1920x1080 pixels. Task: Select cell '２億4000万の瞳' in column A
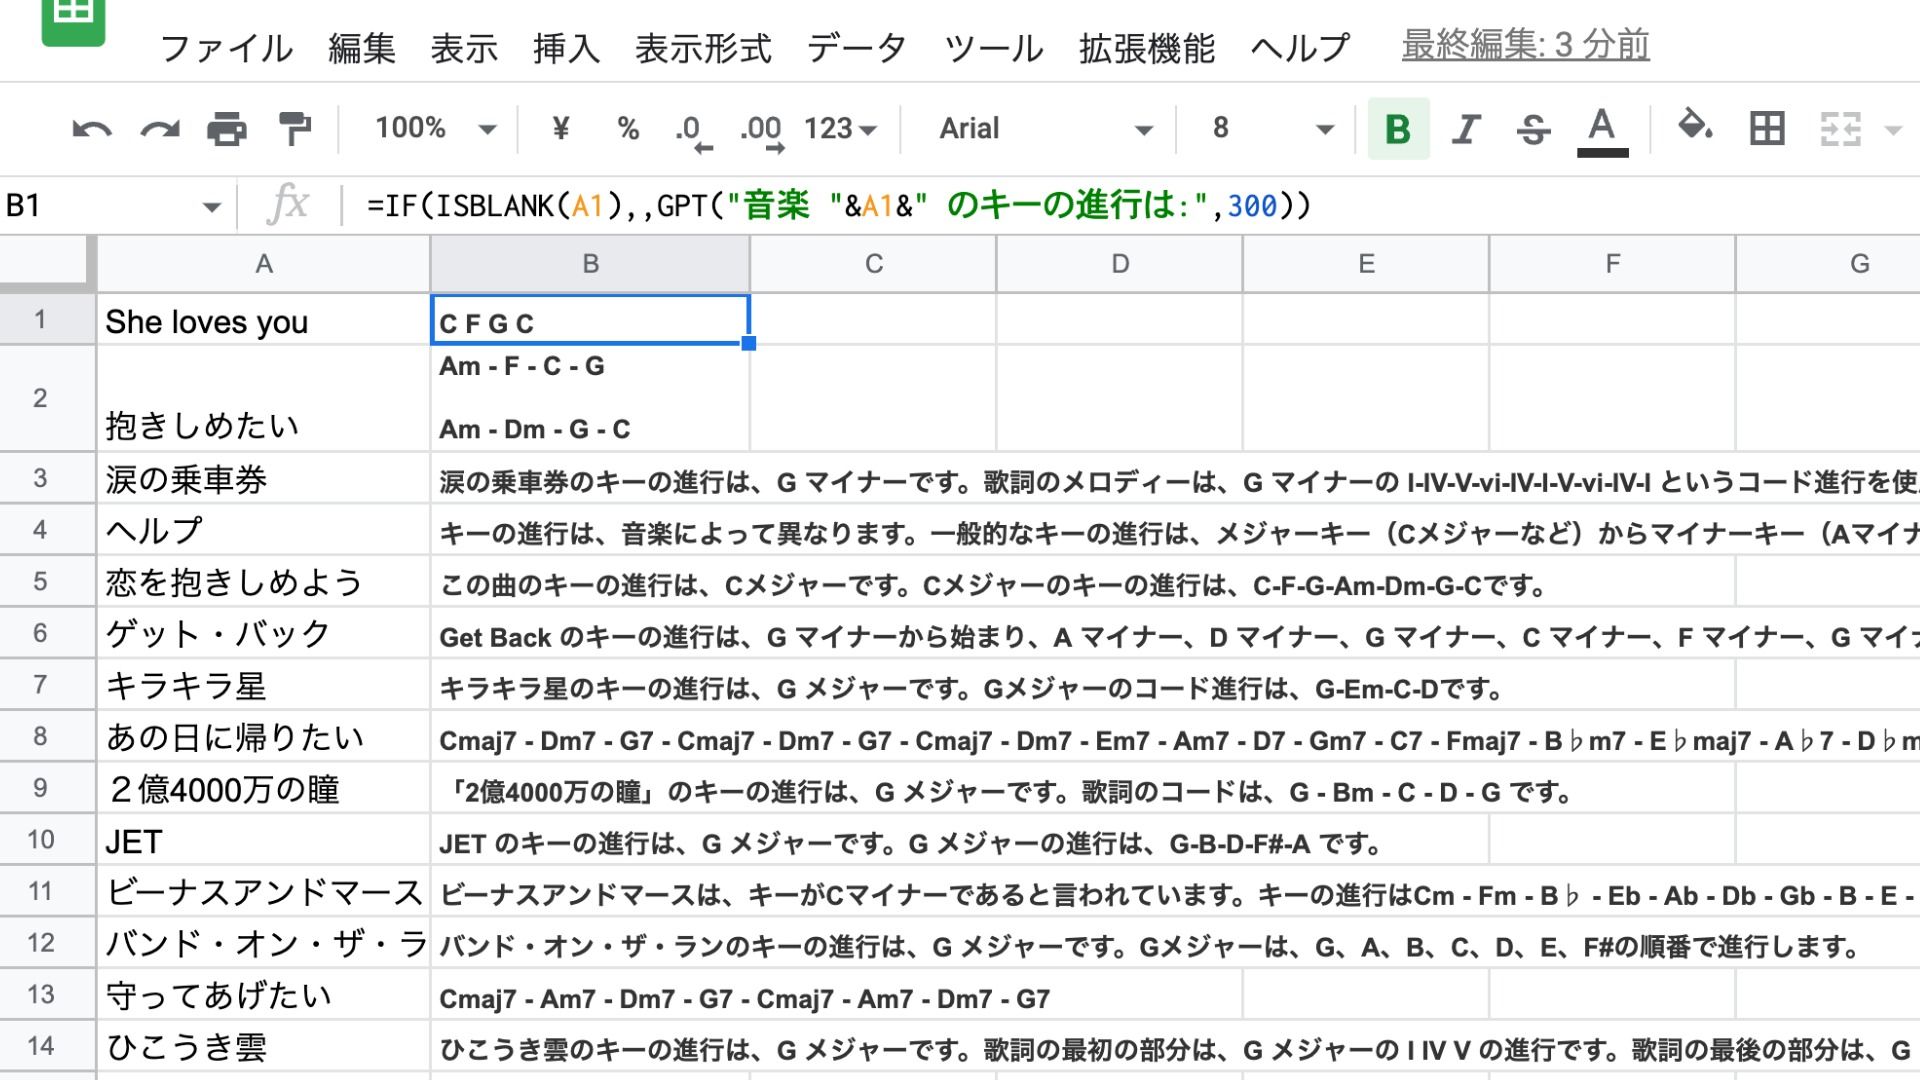(264, 788)
